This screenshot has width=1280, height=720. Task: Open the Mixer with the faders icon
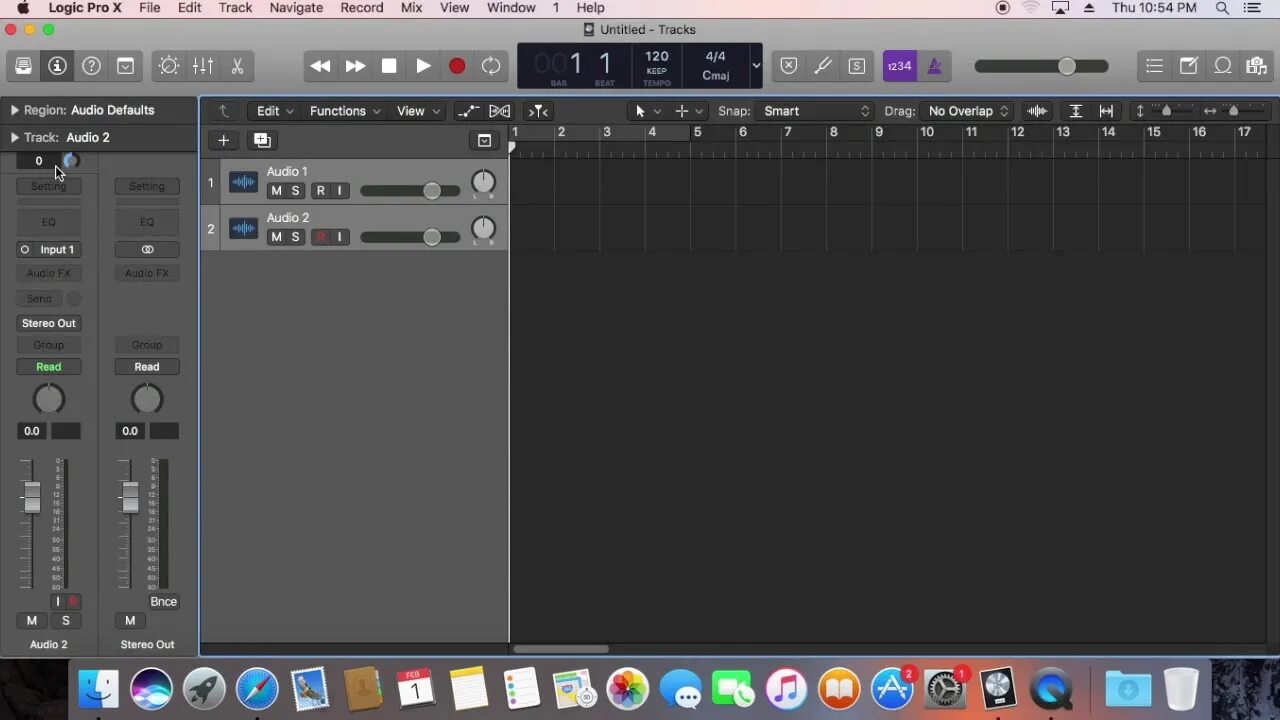tap(202, 66)
